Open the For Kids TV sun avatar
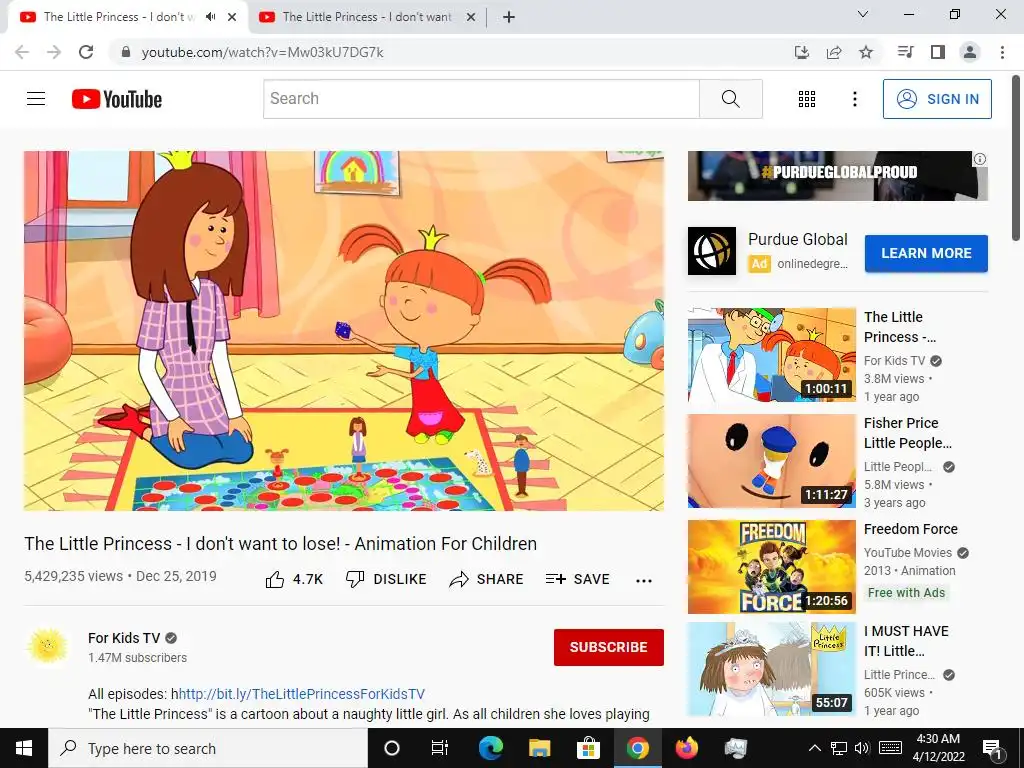The width and height of the screenshot is (1024, 768). click(47, 647)
